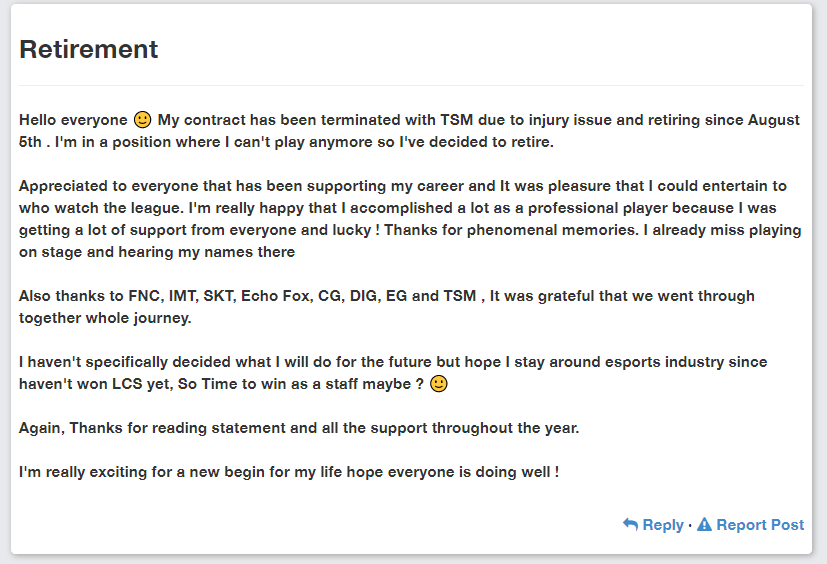Image resolution: width=827 pixels, height=564 pixels.
Task: Click the phrase together whole journey
Action: tap(105, 318)
